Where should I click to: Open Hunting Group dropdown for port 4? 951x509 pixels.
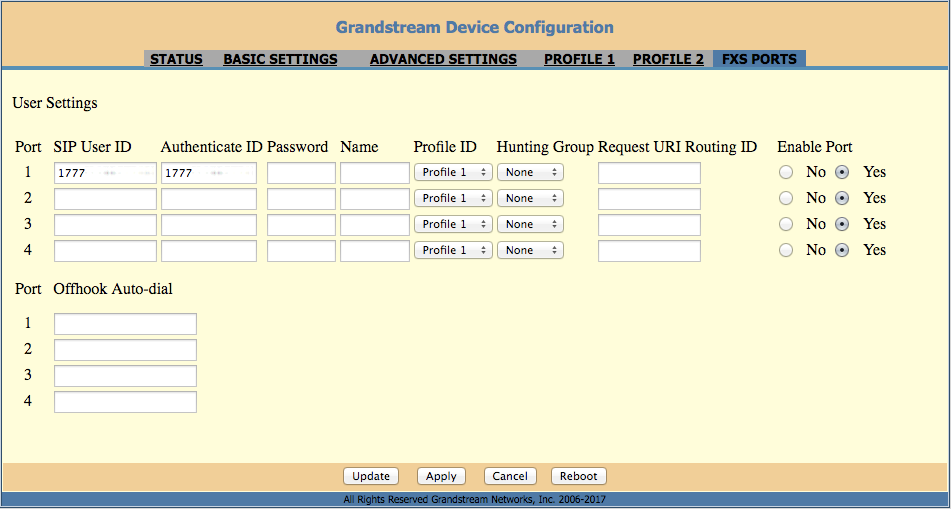pos(530,251)
